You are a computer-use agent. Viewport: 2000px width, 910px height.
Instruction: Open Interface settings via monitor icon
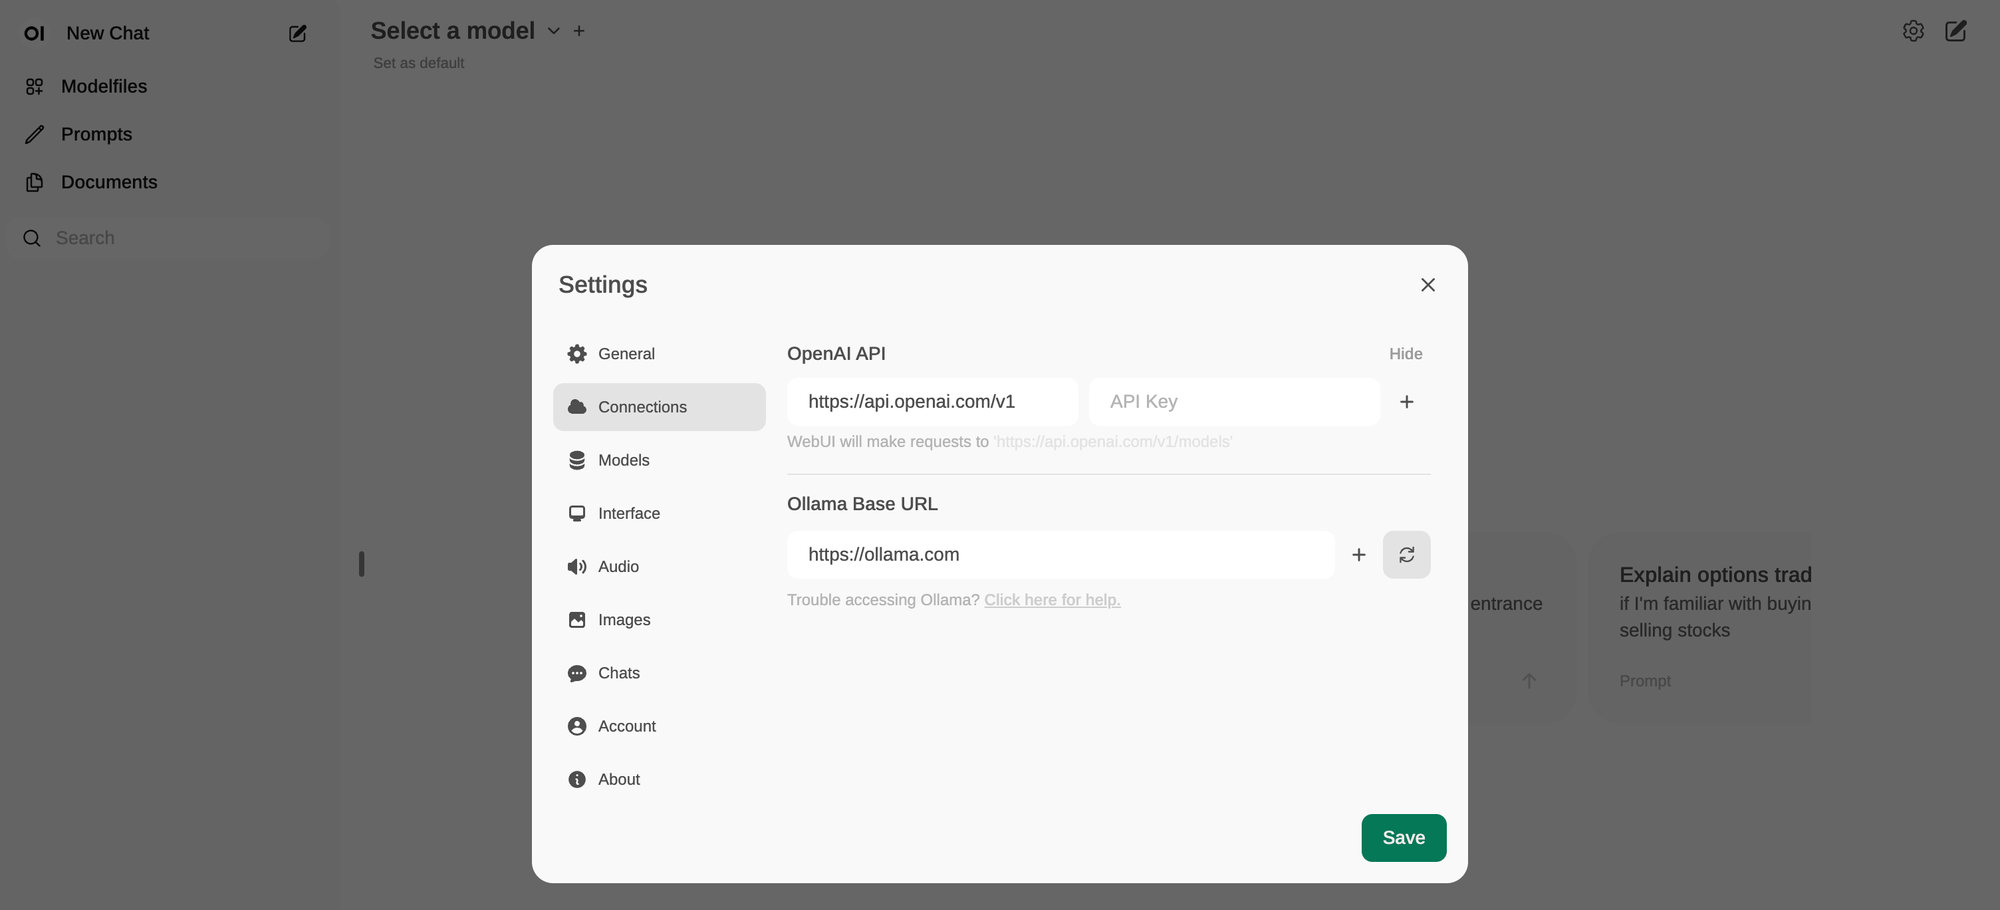tap(577, 513)
